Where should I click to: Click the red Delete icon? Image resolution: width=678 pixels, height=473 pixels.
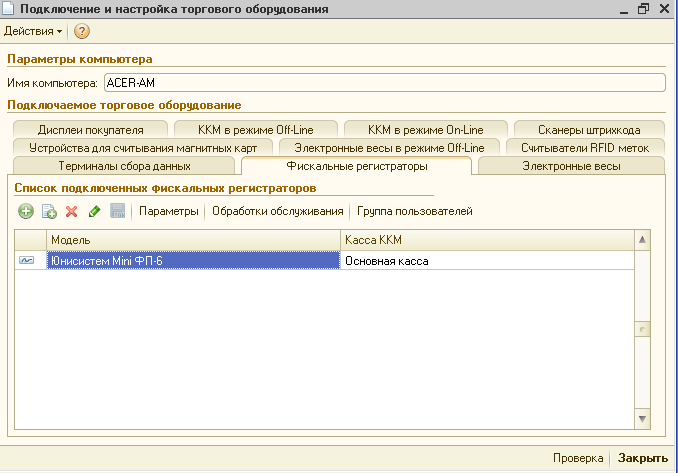click(71, 211)
